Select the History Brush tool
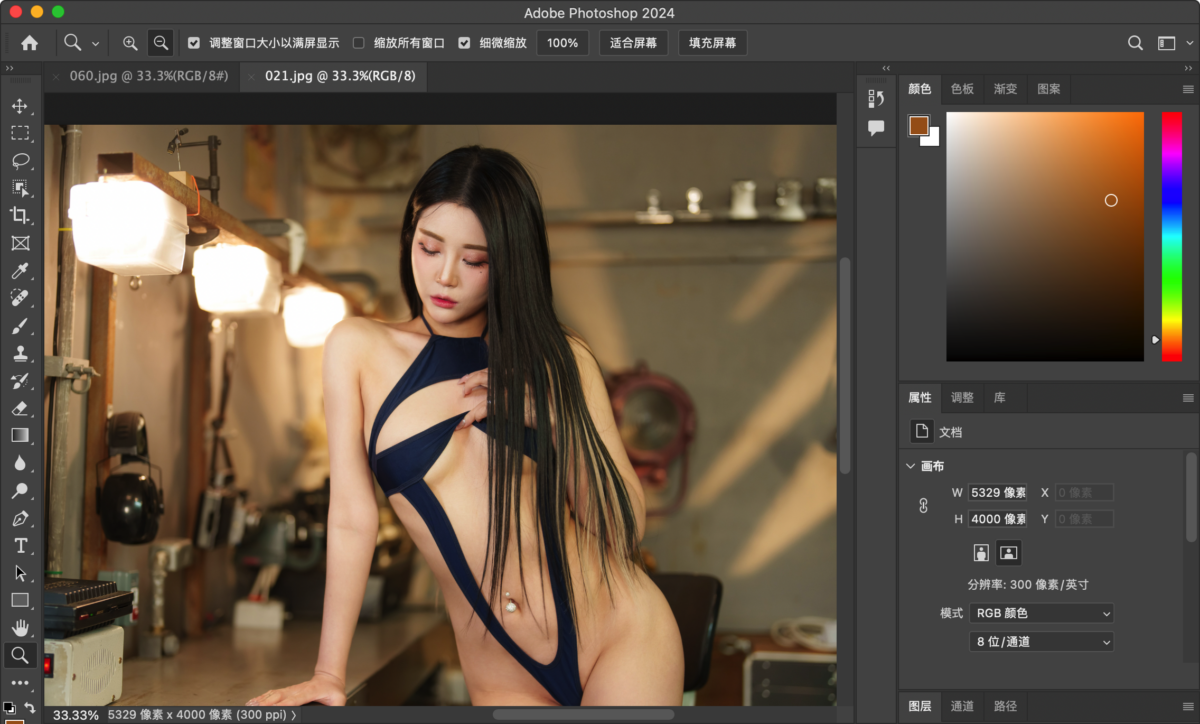This screenshot has height=724, width=1200. 20,381
